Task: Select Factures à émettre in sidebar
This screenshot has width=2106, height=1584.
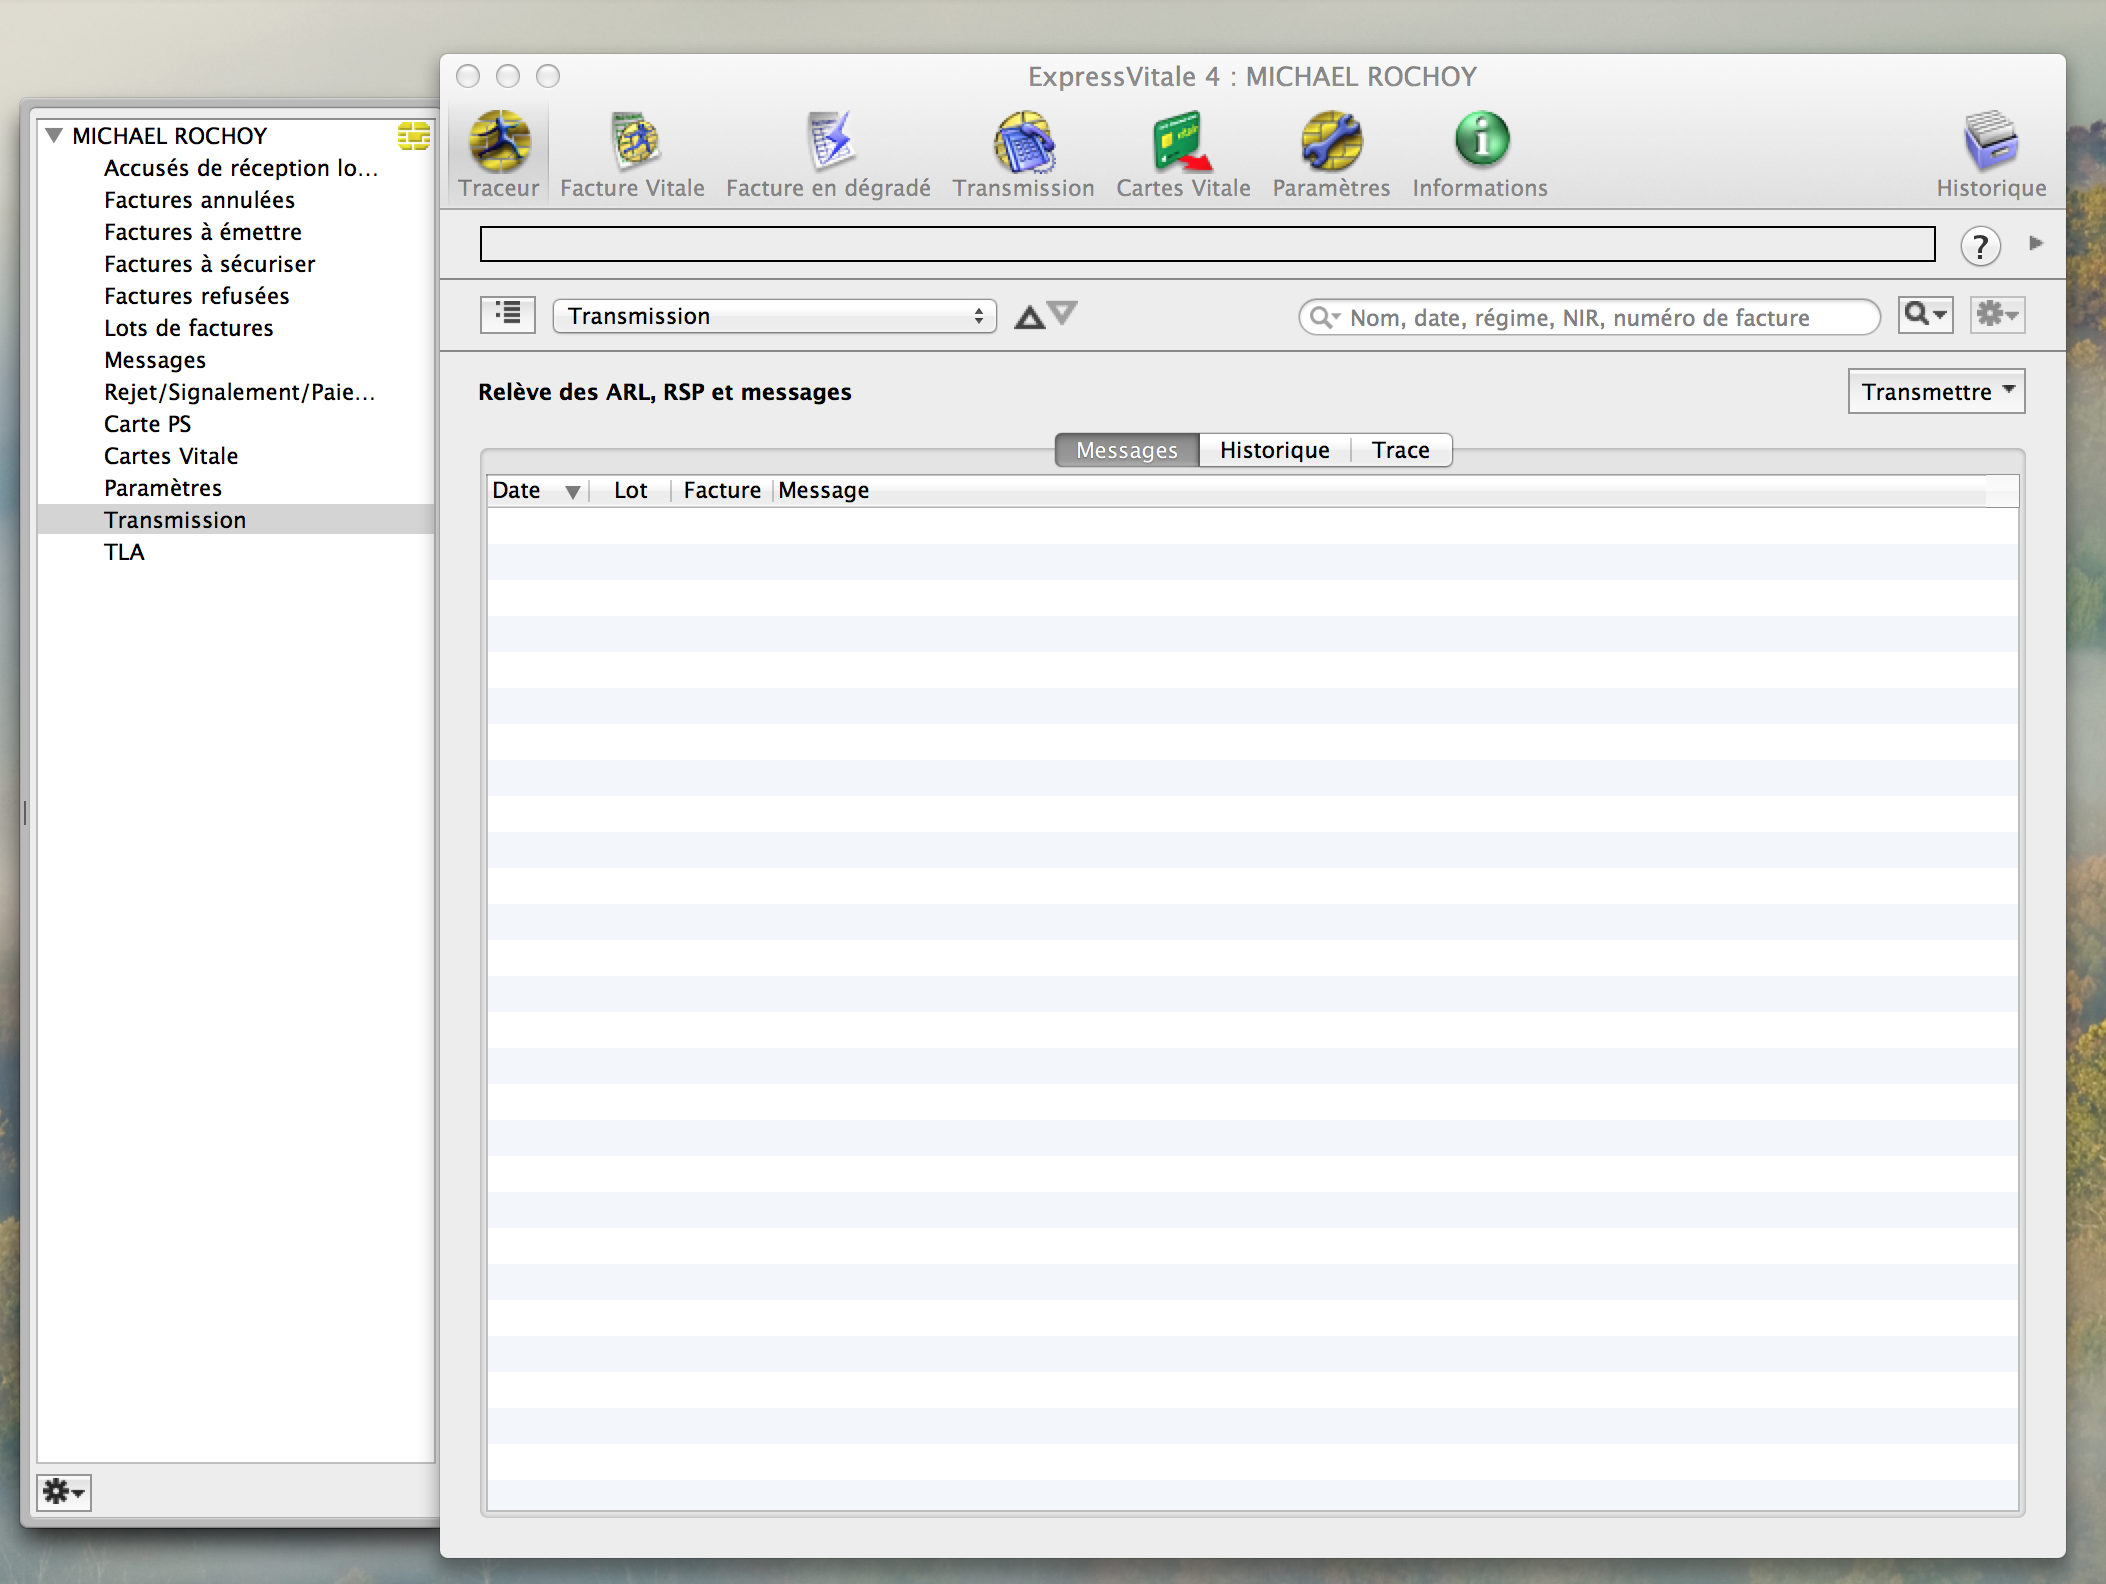Action: (203, 232)
